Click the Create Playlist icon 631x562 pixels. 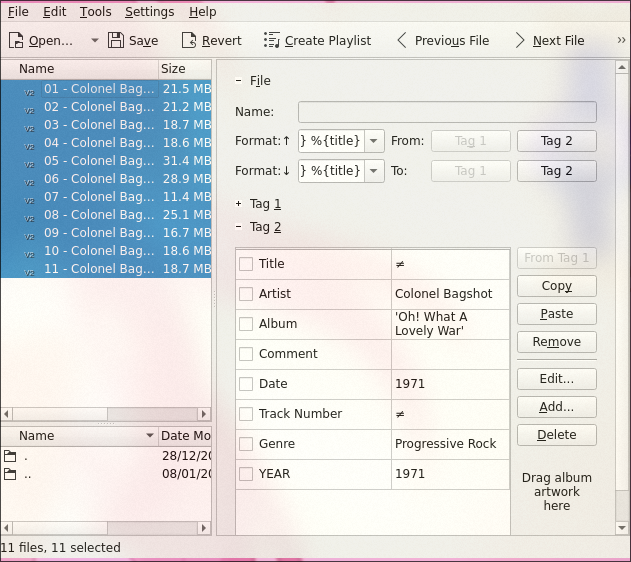click(x=272, y=41)
